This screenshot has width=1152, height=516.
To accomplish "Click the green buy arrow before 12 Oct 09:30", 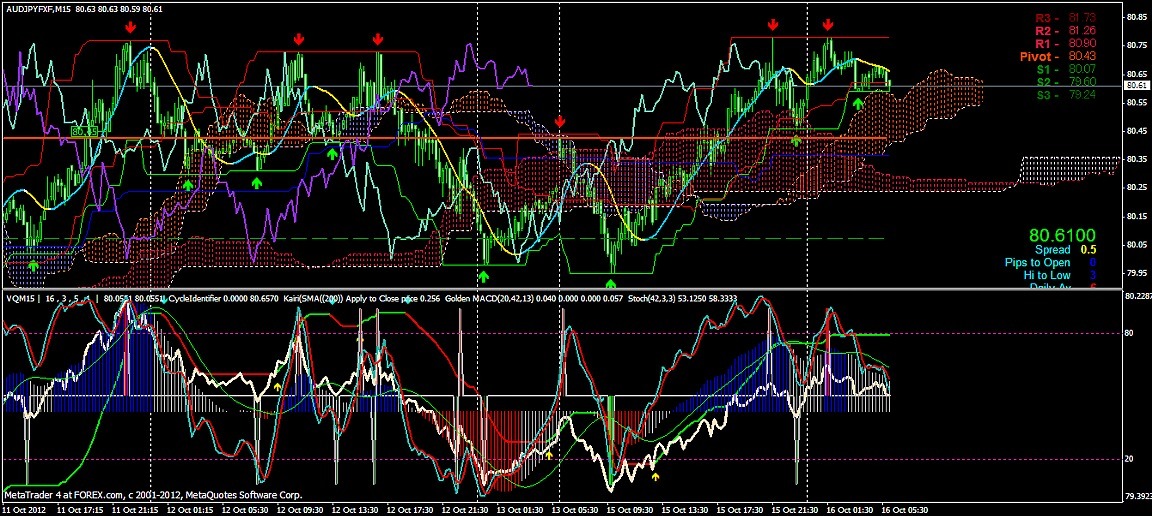I will [258, 182].
